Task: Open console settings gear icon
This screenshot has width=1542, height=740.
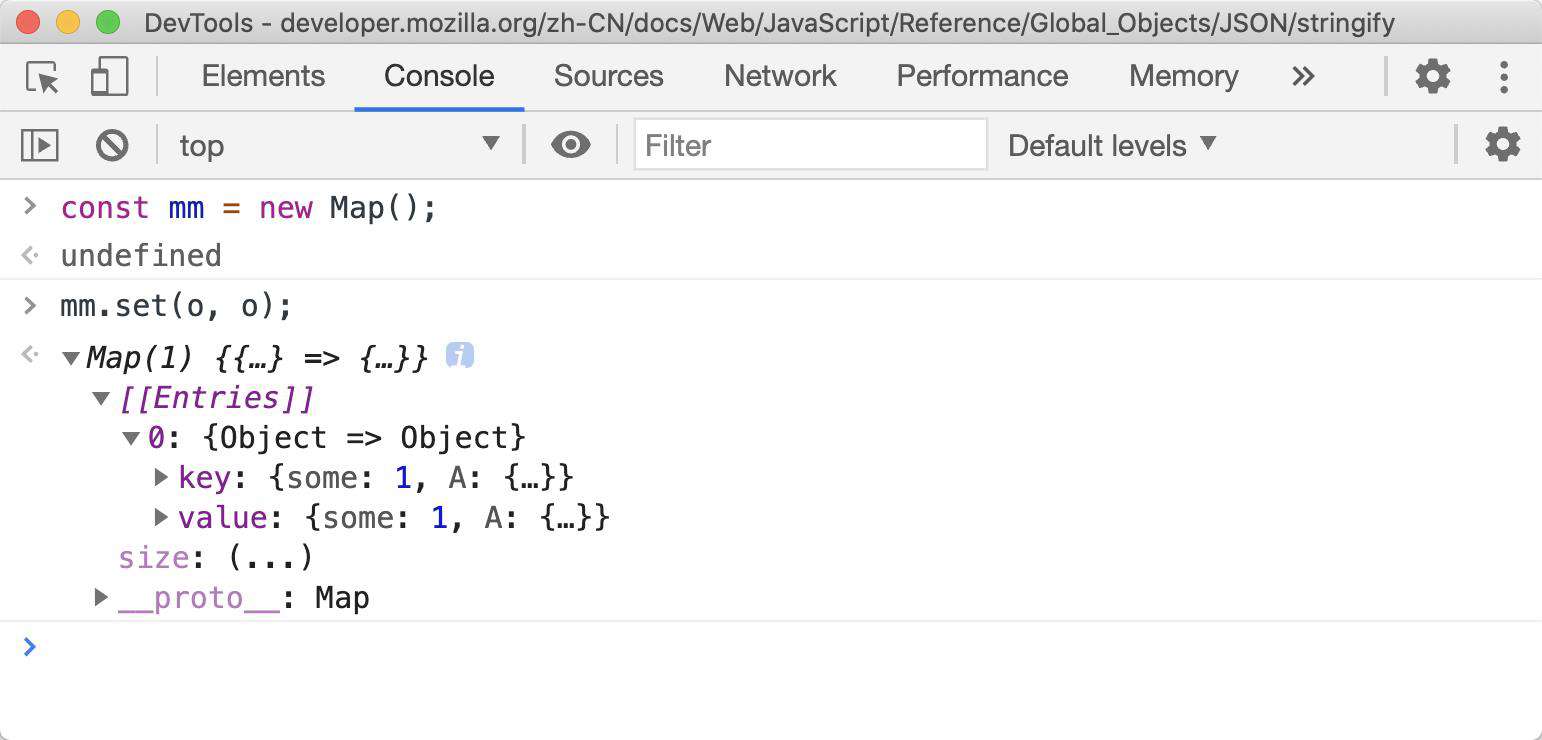Action: [1502, 145]
